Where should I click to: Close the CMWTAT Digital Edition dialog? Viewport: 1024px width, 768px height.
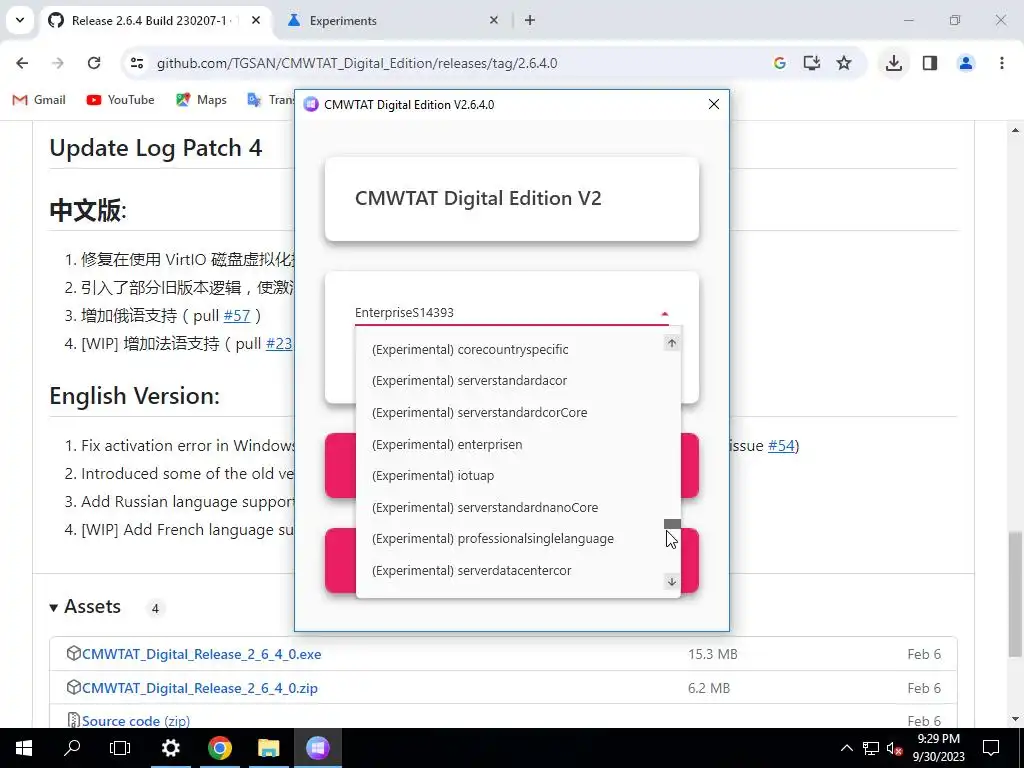[714, 104]
